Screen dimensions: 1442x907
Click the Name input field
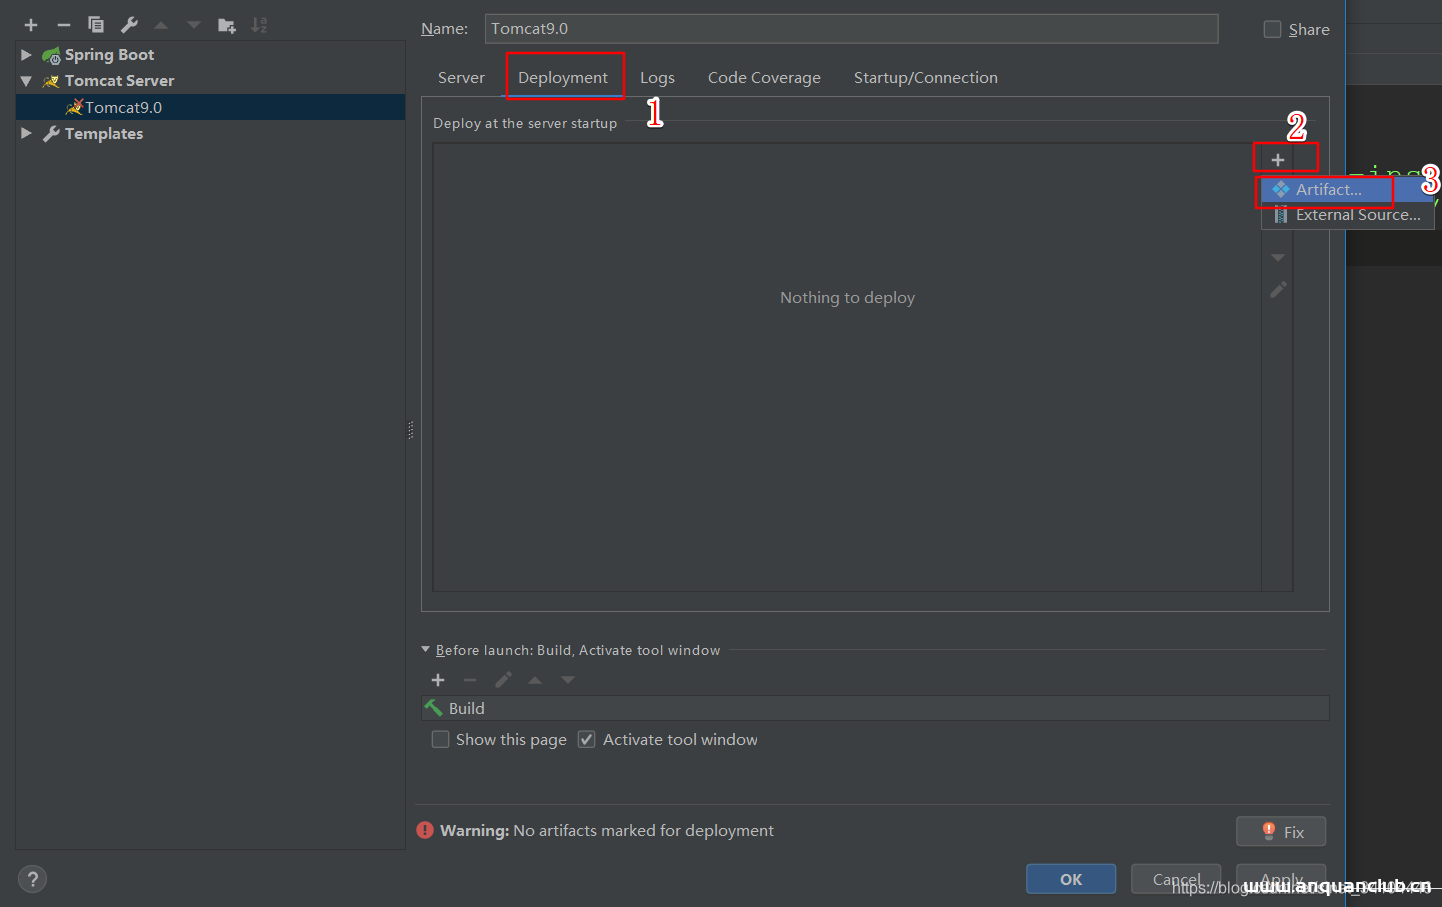850,29
